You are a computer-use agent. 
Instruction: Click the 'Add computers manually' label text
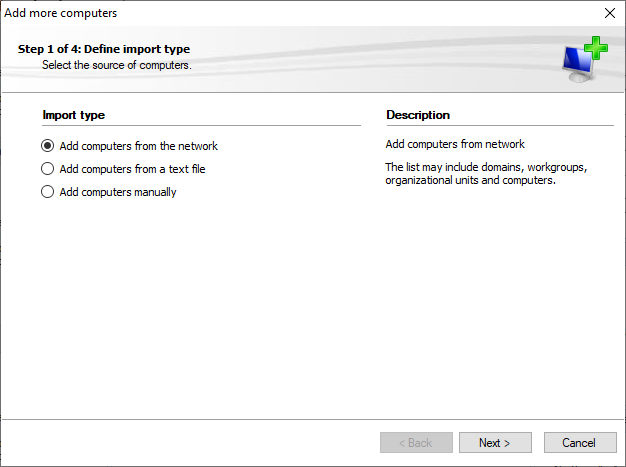[x=118, y=192]
